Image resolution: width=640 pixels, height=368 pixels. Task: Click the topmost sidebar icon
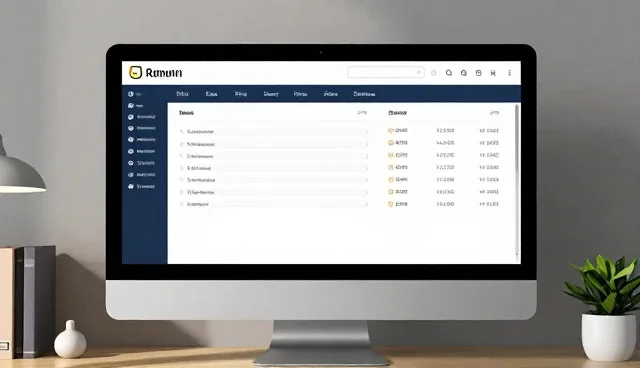(131, 94)
